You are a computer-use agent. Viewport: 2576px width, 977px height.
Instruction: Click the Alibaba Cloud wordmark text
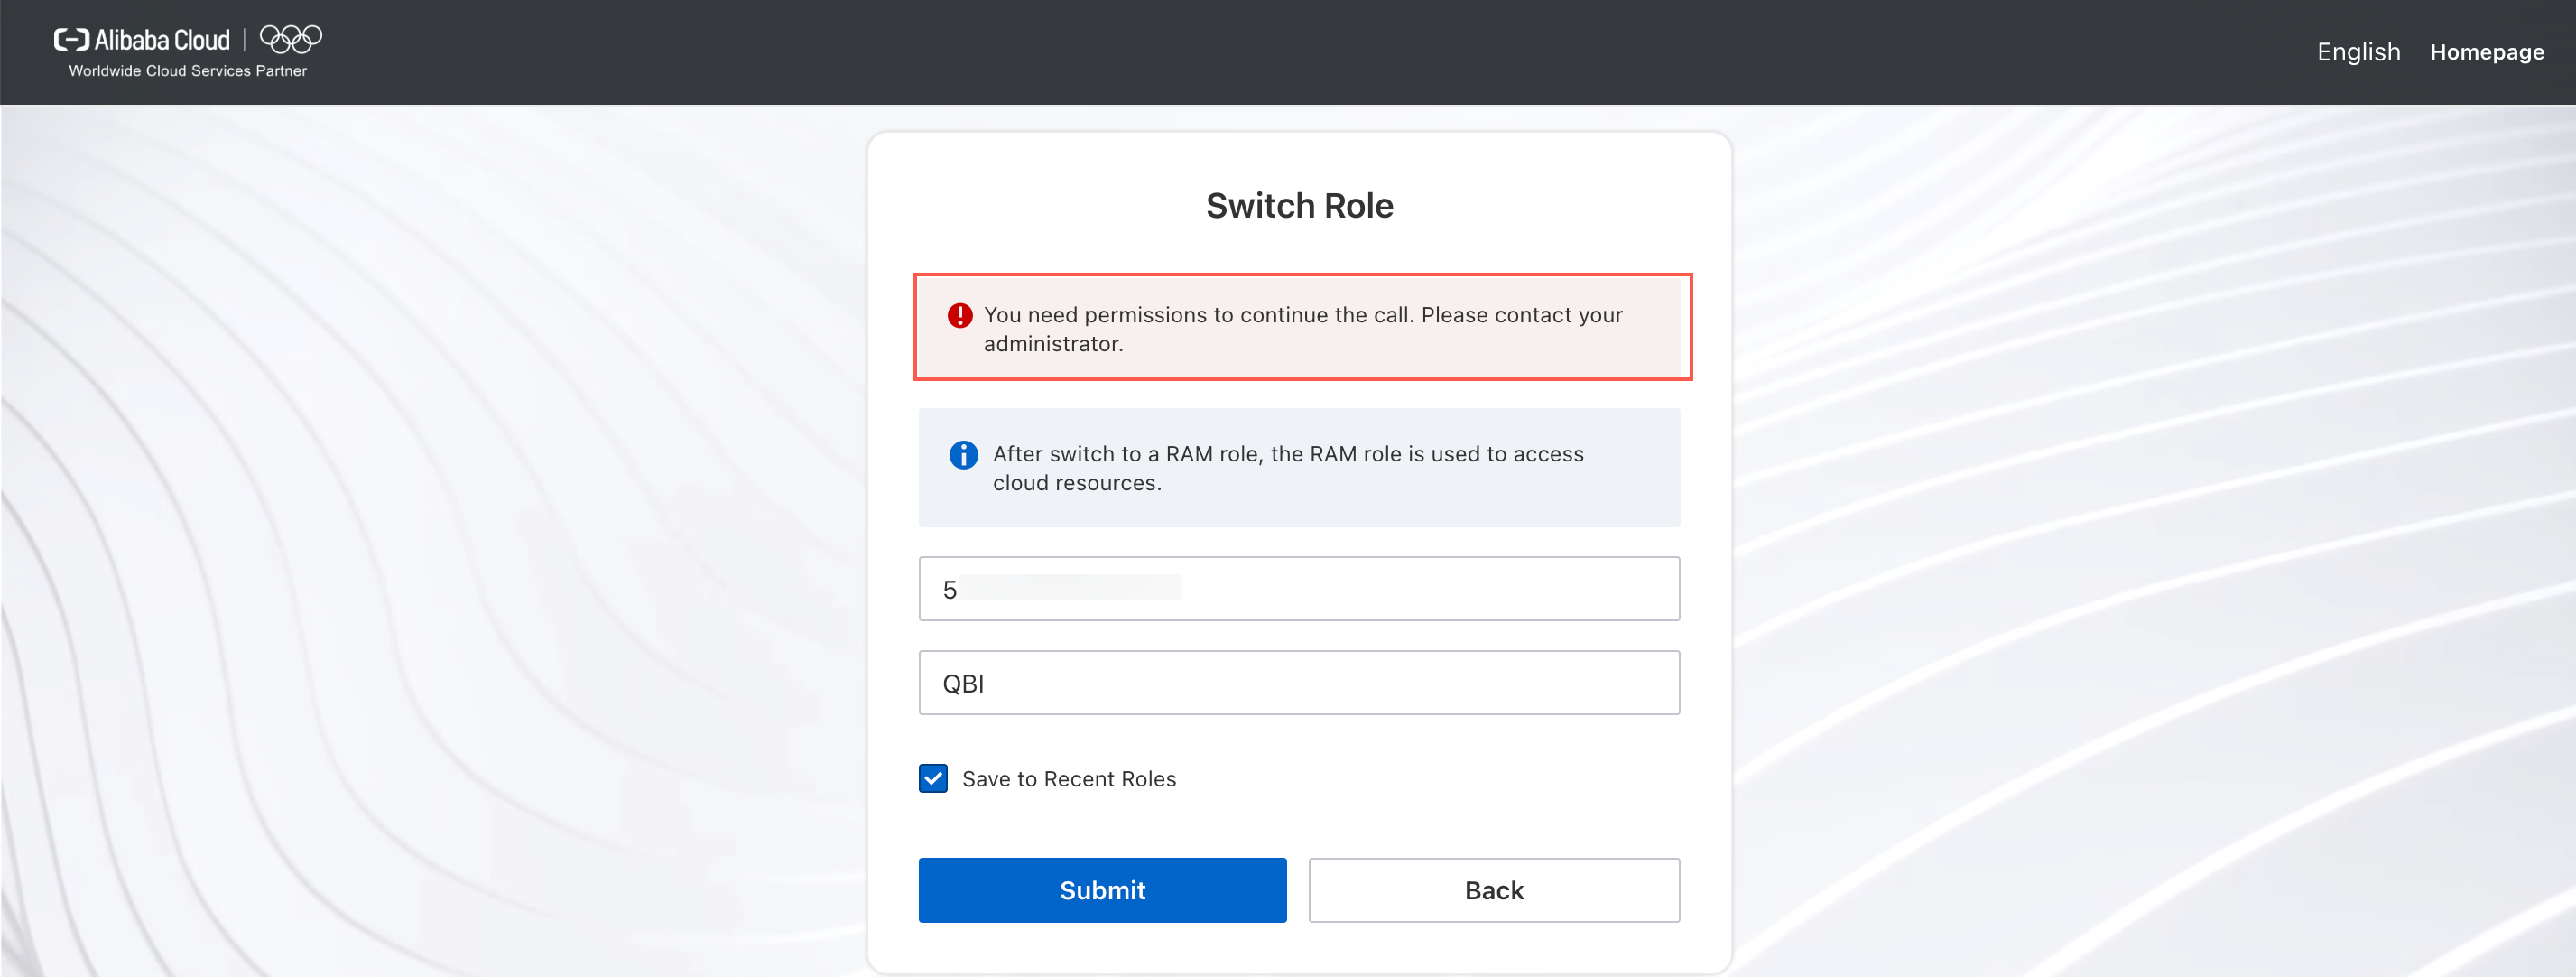click(162, 40)
